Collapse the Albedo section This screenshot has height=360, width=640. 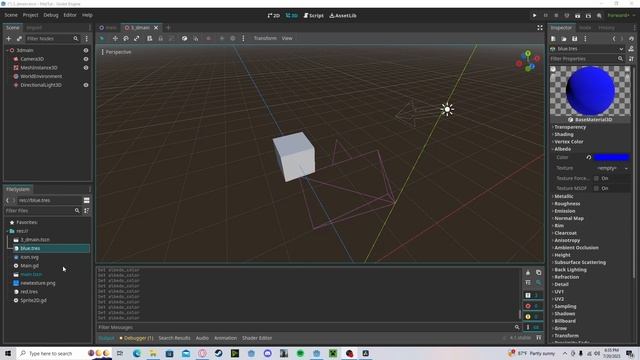(562, 149)
